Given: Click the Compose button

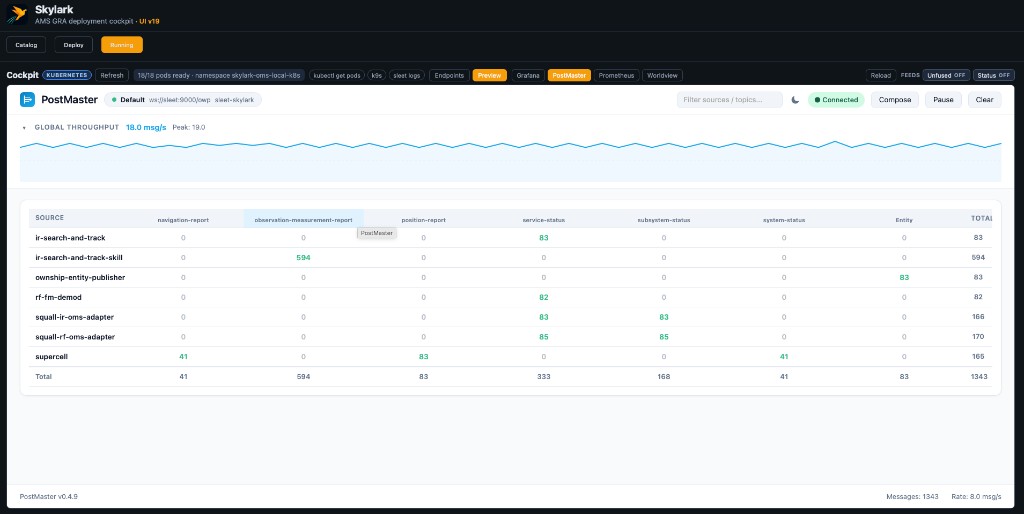Looking at the screenshot, I should [x=895, y=100].
